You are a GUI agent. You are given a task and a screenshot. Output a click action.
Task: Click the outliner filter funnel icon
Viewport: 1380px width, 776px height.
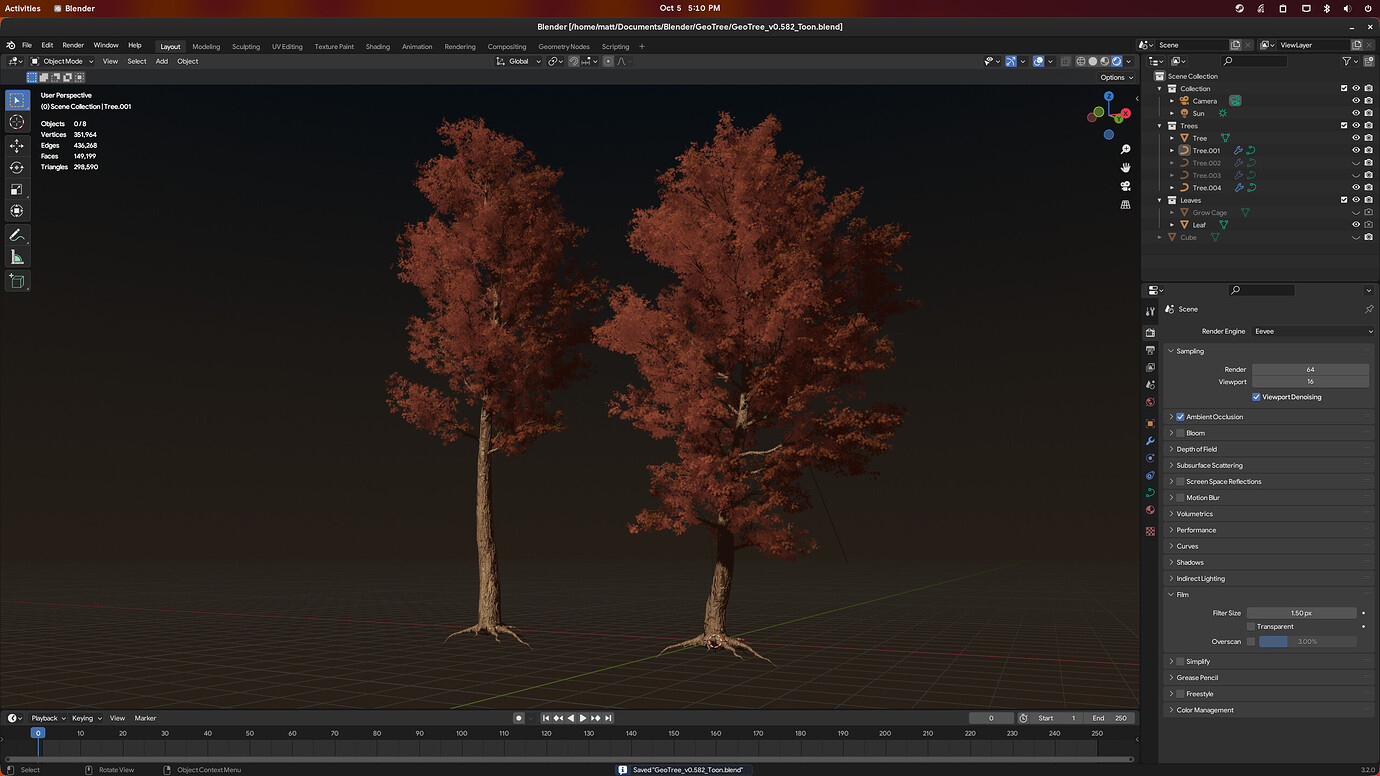tap(1347, 61)
